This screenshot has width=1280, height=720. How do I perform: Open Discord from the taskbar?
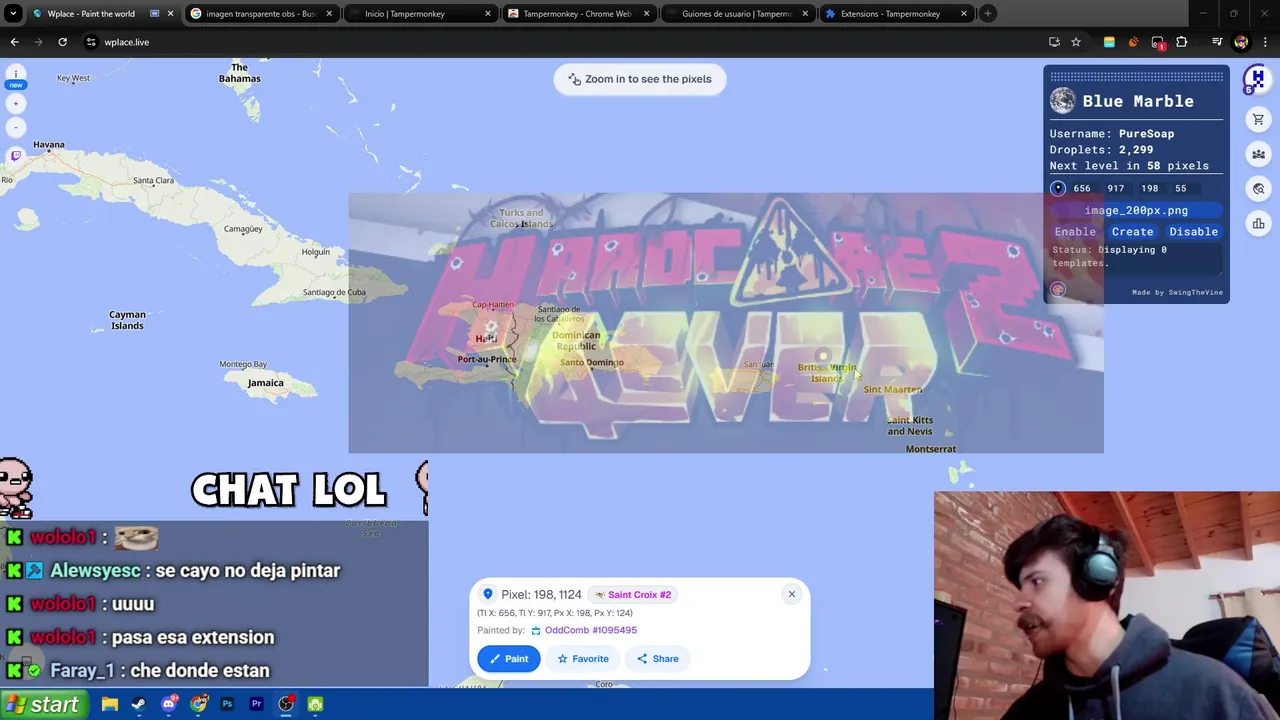point(169,704)
